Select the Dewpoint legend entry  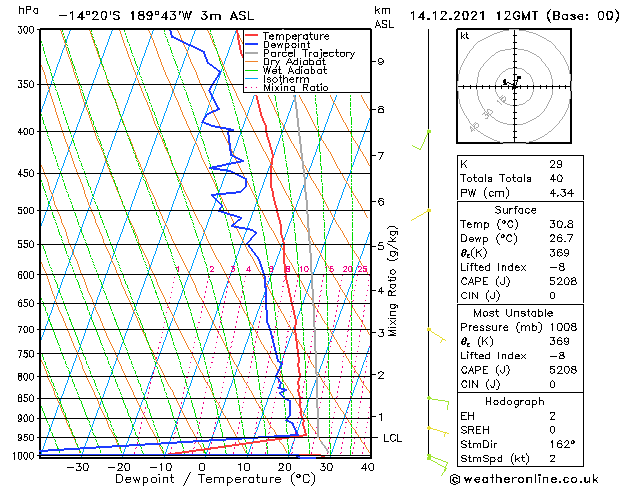(x=289, y=45)
